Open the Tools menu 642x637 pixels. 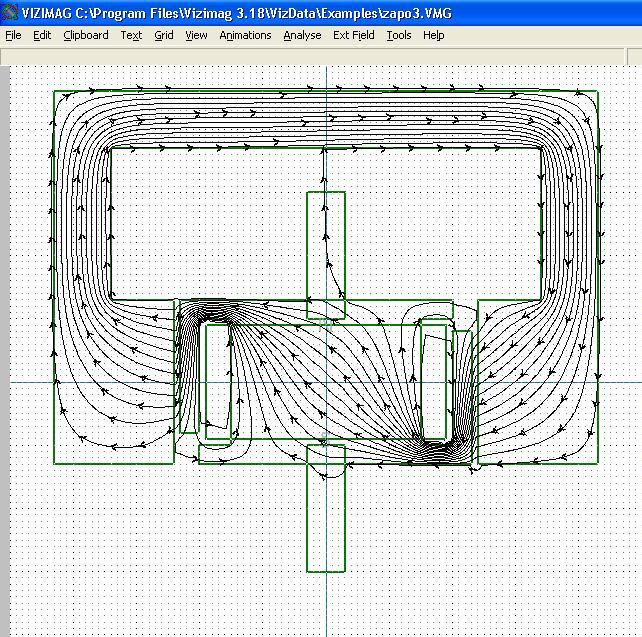click(x=399, y=35)
